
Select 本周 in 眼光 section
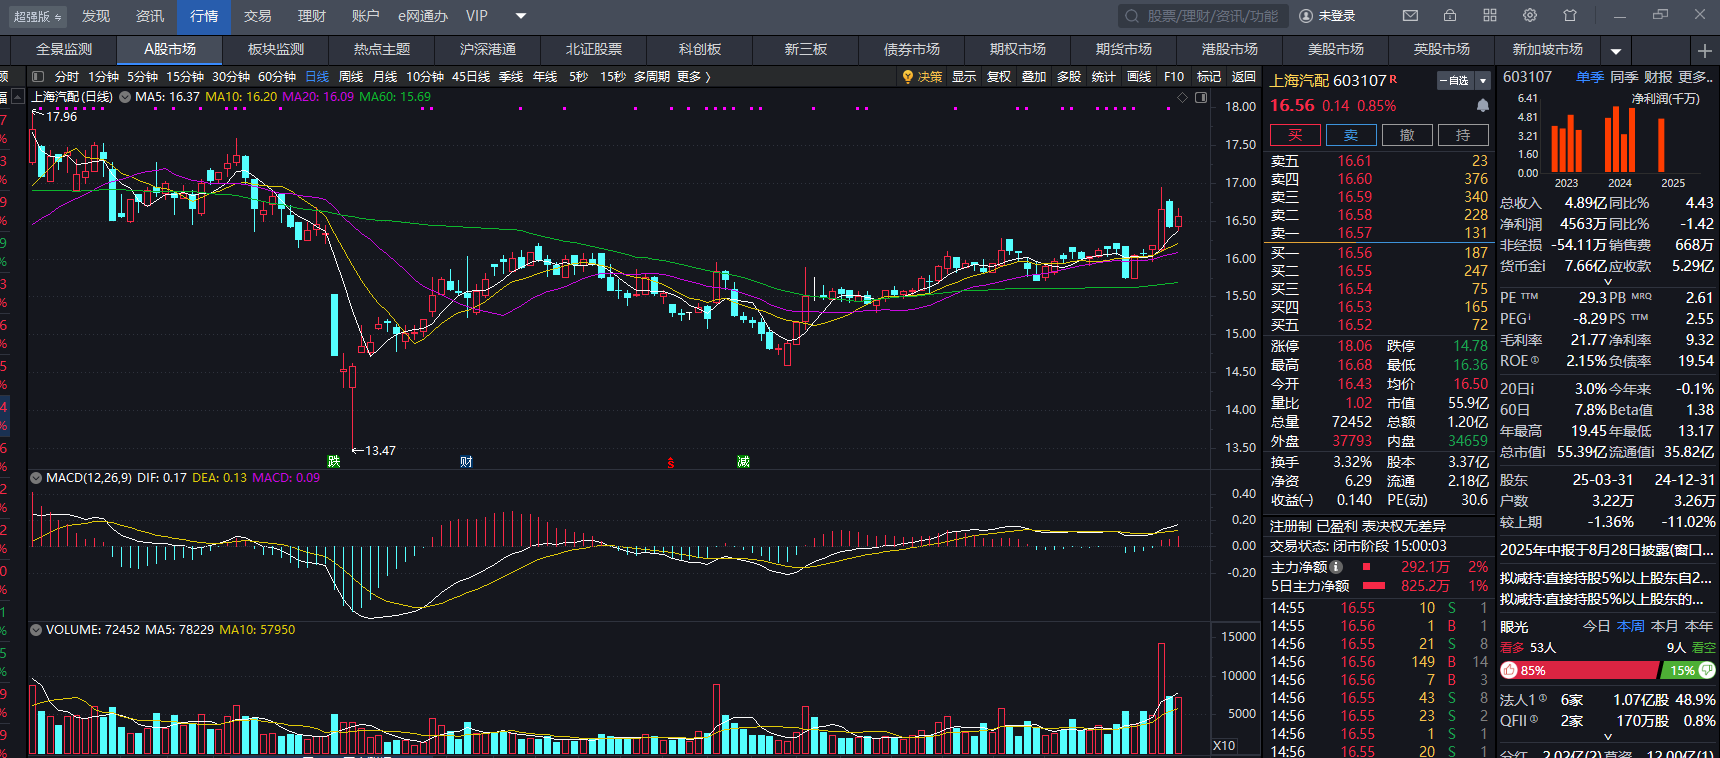coord(1631,626)
